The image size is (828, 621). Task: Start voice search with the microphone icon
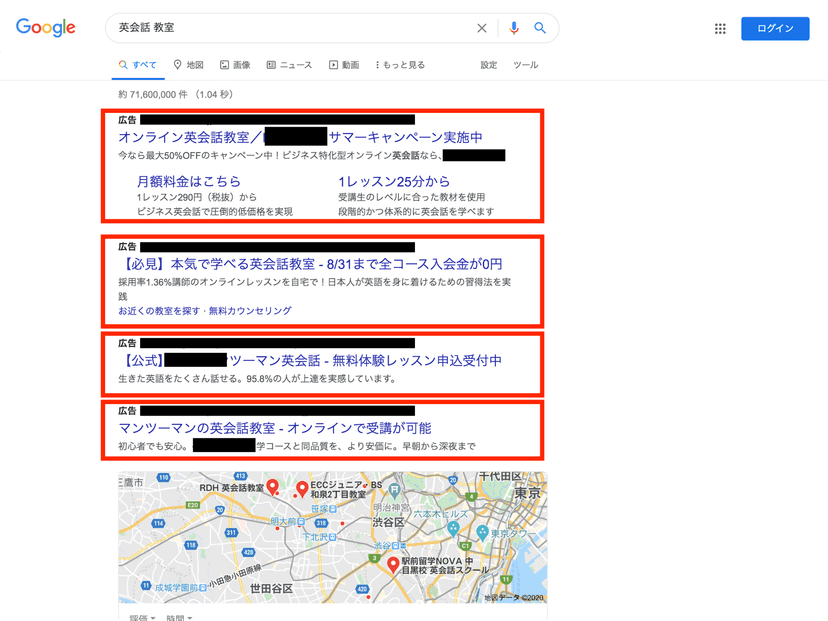coord(514,28)
